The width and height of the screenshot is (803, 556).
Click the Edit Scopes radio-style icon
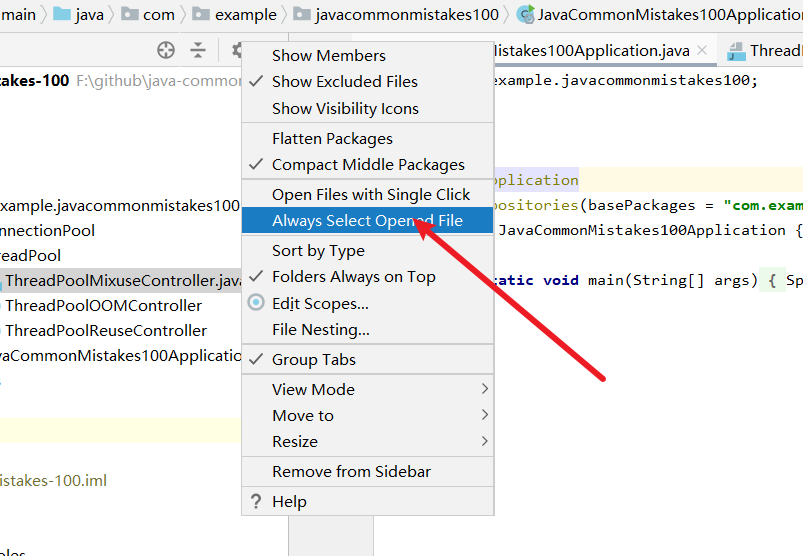pyautogui.click(x=255, y=303)
